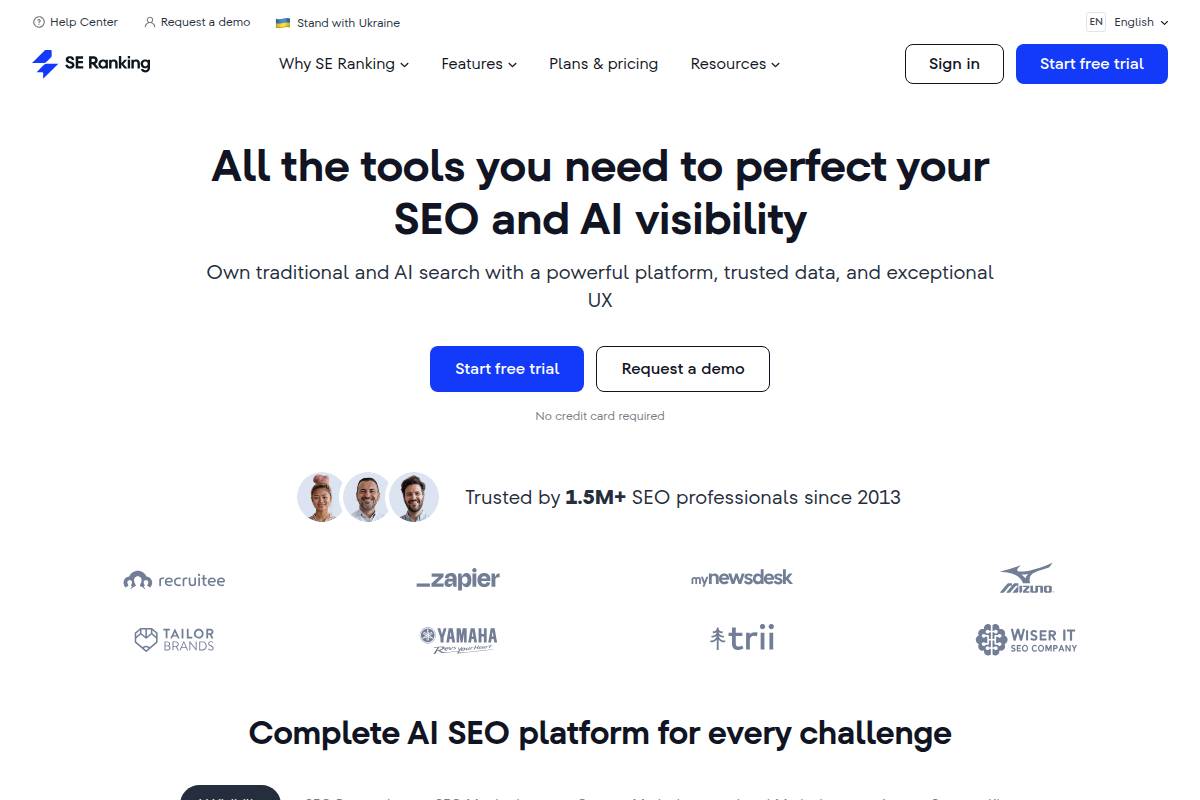Click the hero Start free trial button
This screenshot has width=1200, height=800.
[x=507, y=369]
